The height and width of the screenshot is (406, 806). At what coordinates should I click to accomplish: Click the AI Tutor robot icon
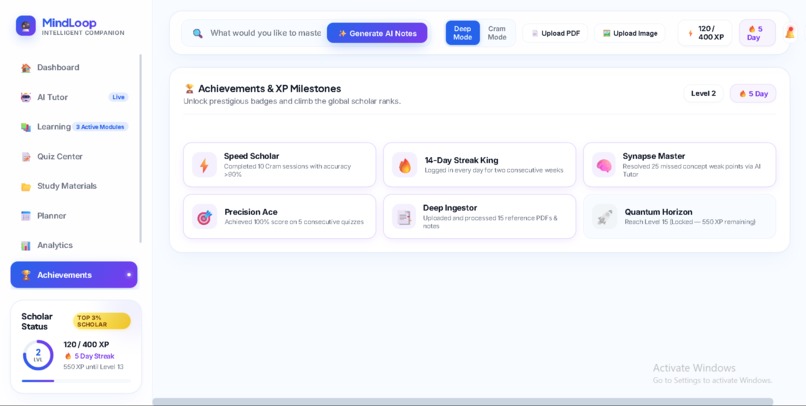[x=26, y=97]
